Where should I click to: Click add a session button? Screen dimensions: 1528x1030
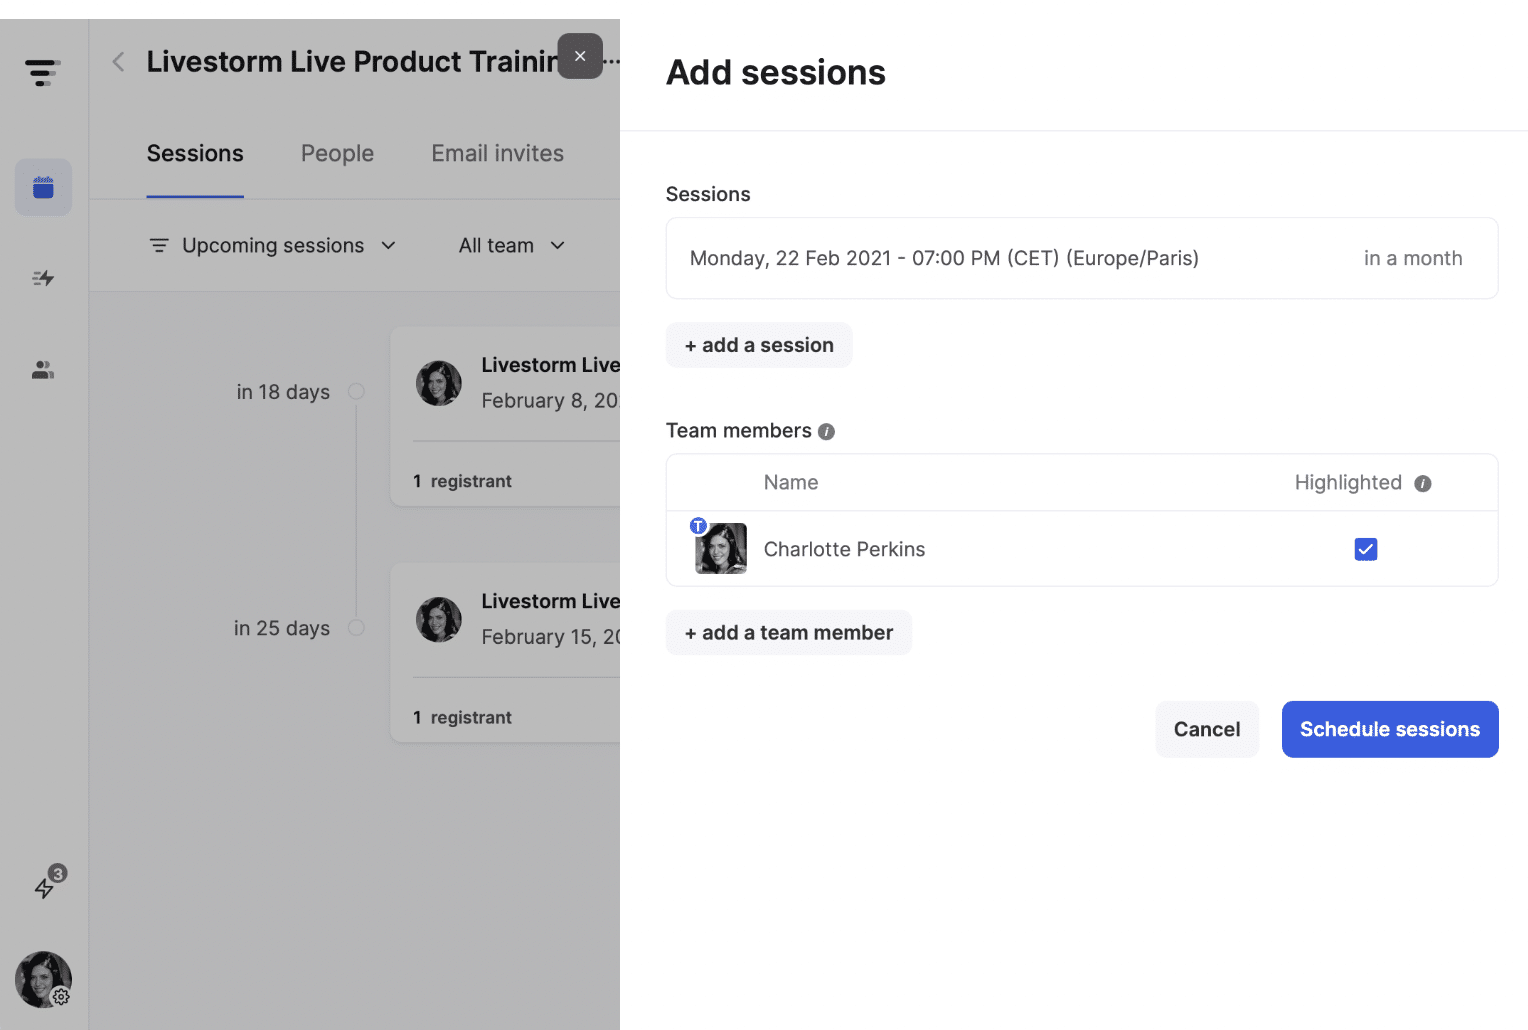click(759, 345)
